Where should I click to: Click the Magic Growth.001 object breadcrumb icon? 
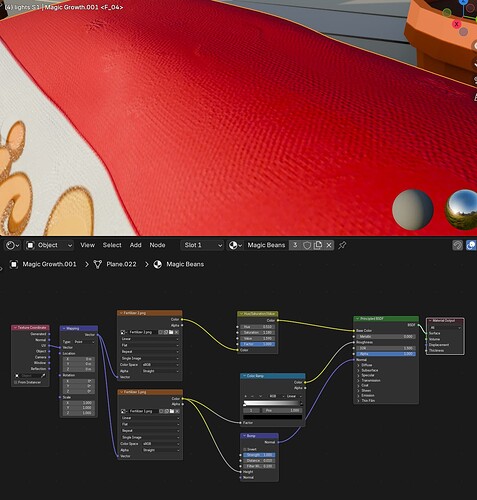(x=14, y=264)
